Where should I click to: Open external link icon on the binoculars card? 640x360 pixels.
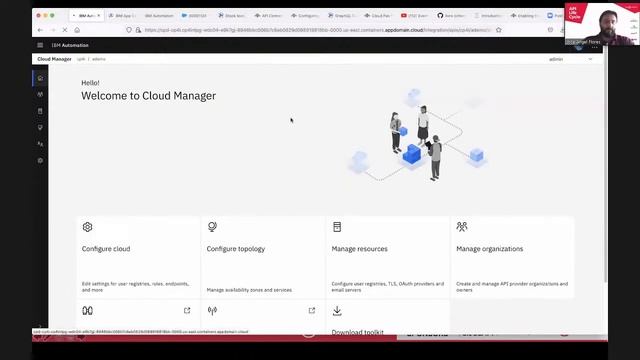187,311
